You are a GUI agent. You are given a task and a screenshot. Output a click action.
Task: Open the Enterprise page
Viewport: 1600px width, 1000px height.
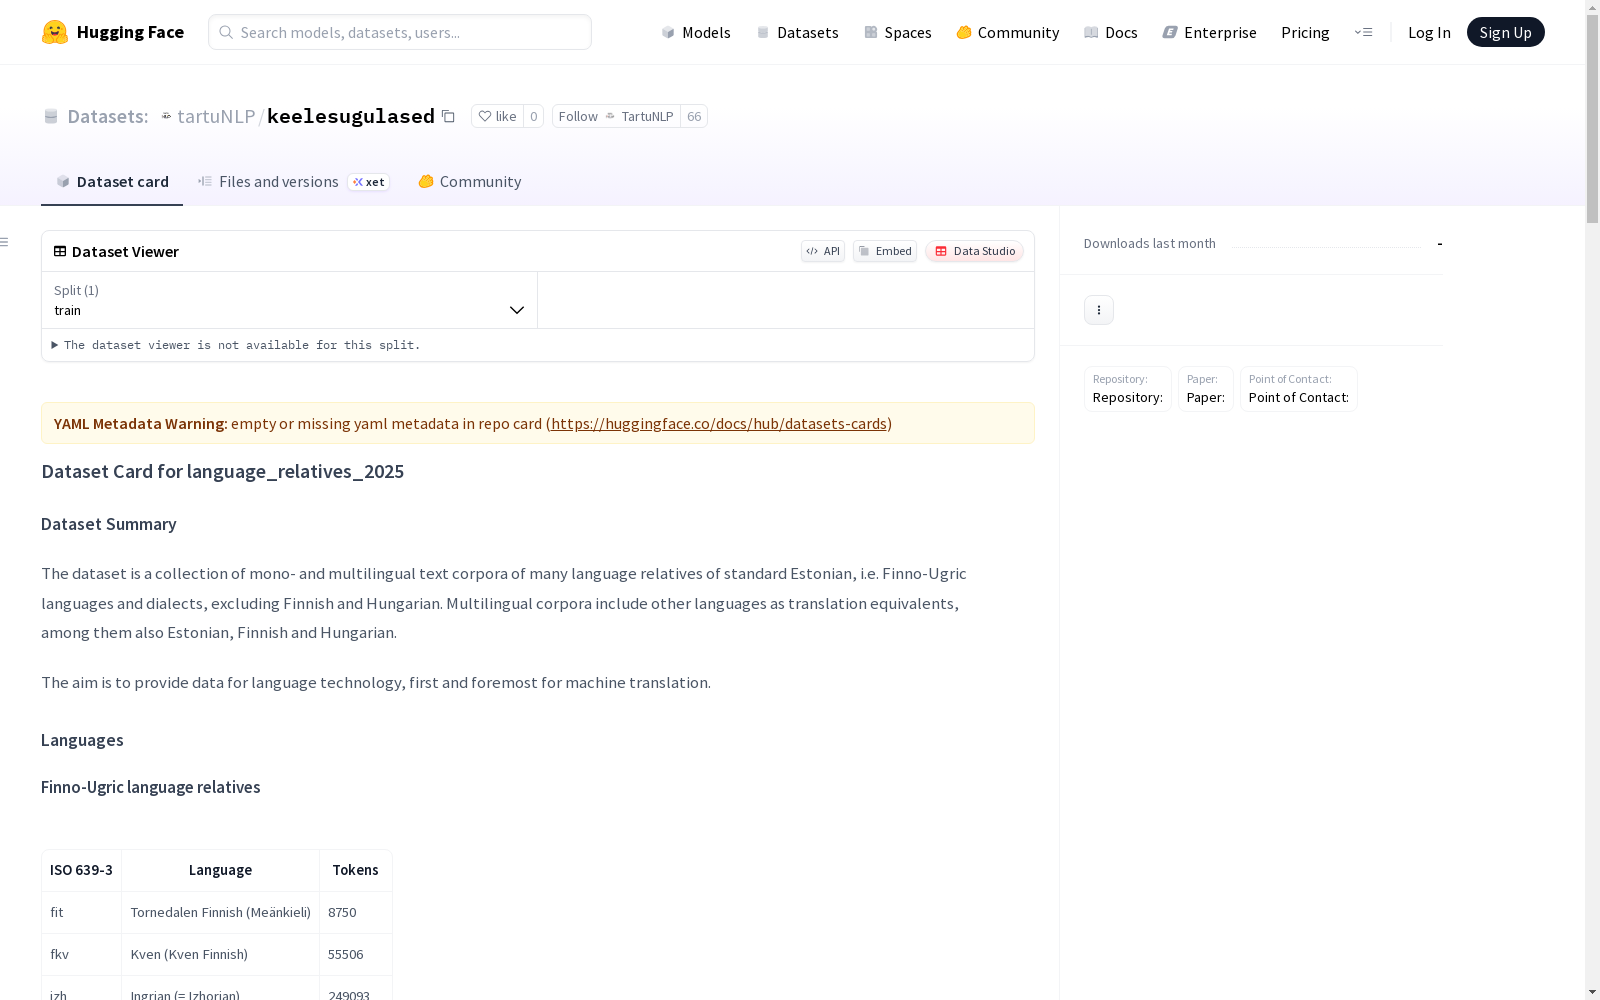click(x=1209, y=32)
